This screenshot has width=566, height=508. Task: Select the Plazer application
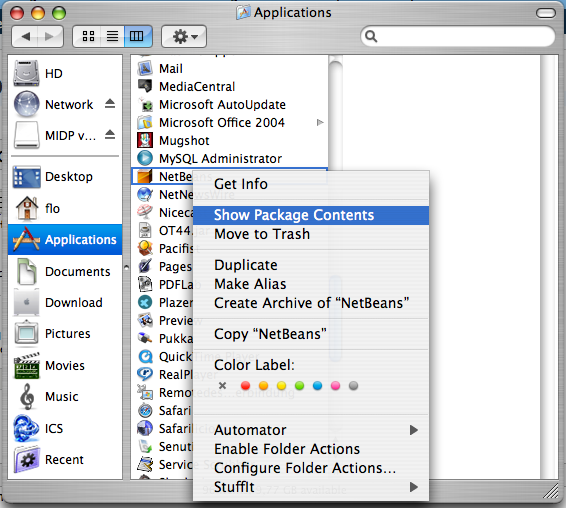(x=165, y=302)
